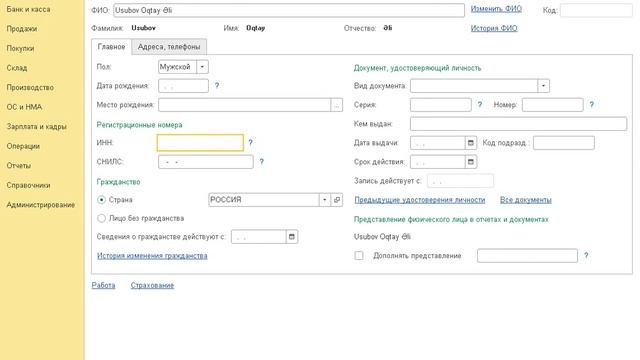Click the Кем выдан input field

point(518,124)
